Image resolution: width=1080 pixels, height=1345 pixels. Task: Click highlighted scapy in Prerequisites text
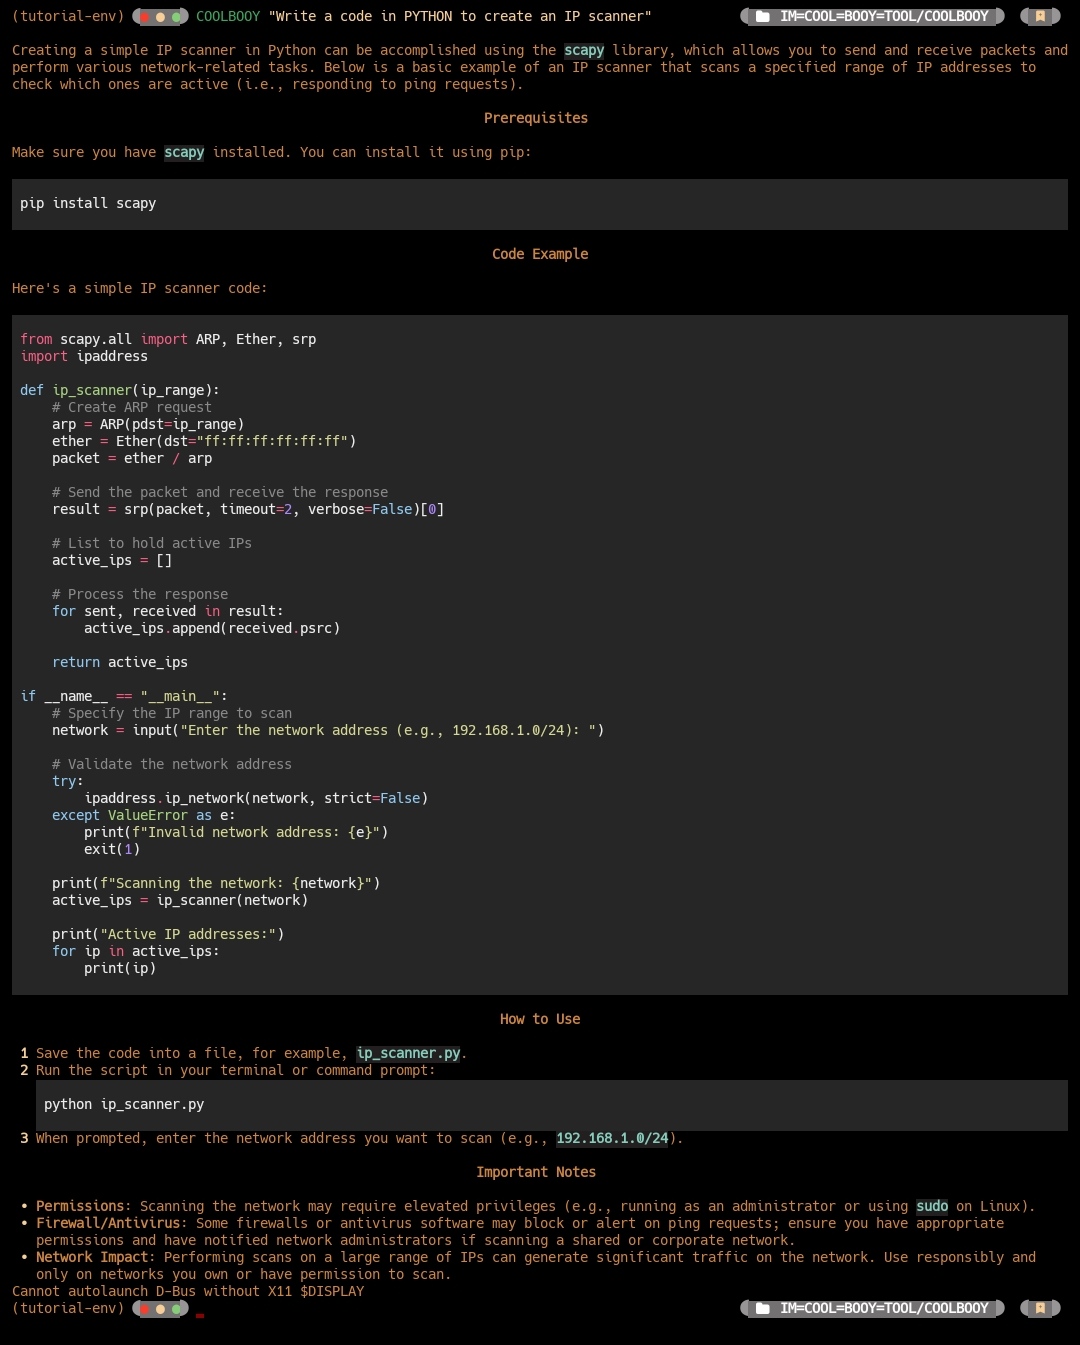coord(184,152)
